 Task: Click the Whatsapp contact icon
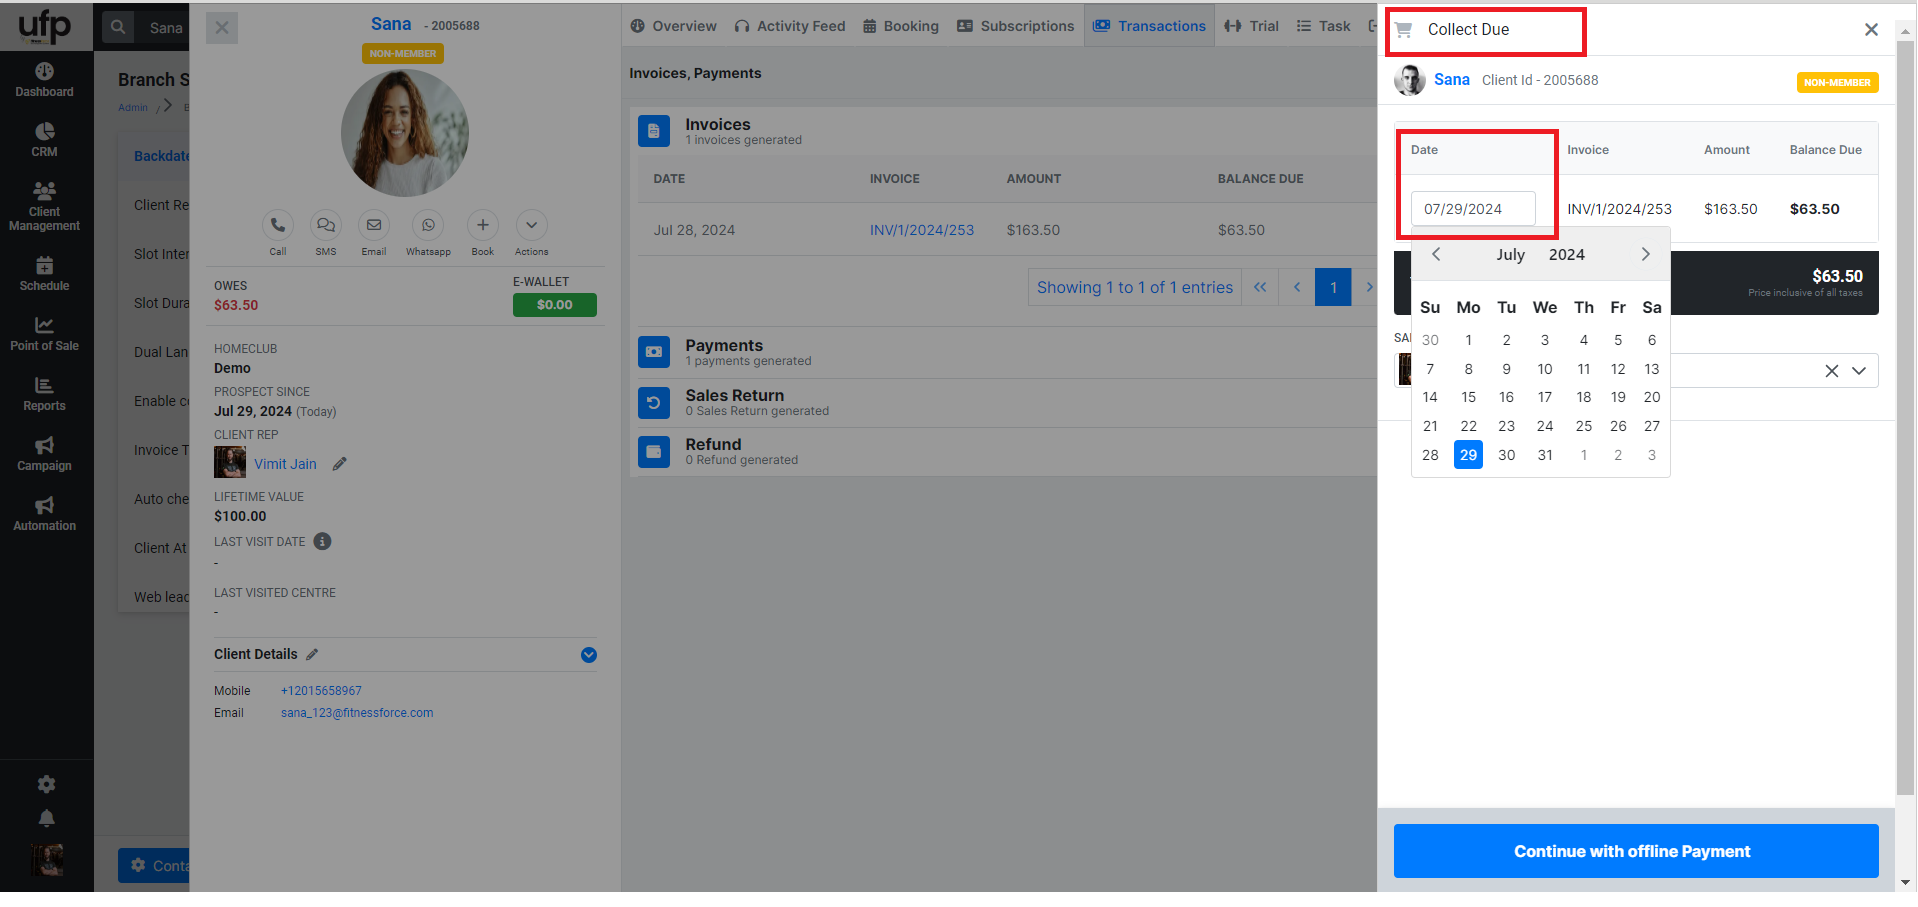pos(428,225)
